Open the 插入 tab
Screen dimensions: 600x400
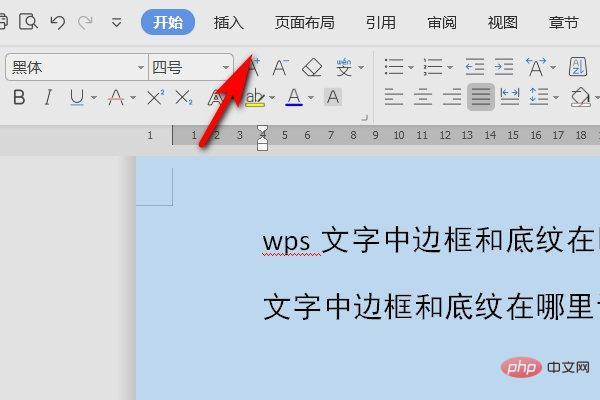pyautogui.click(x=228, y=23)
